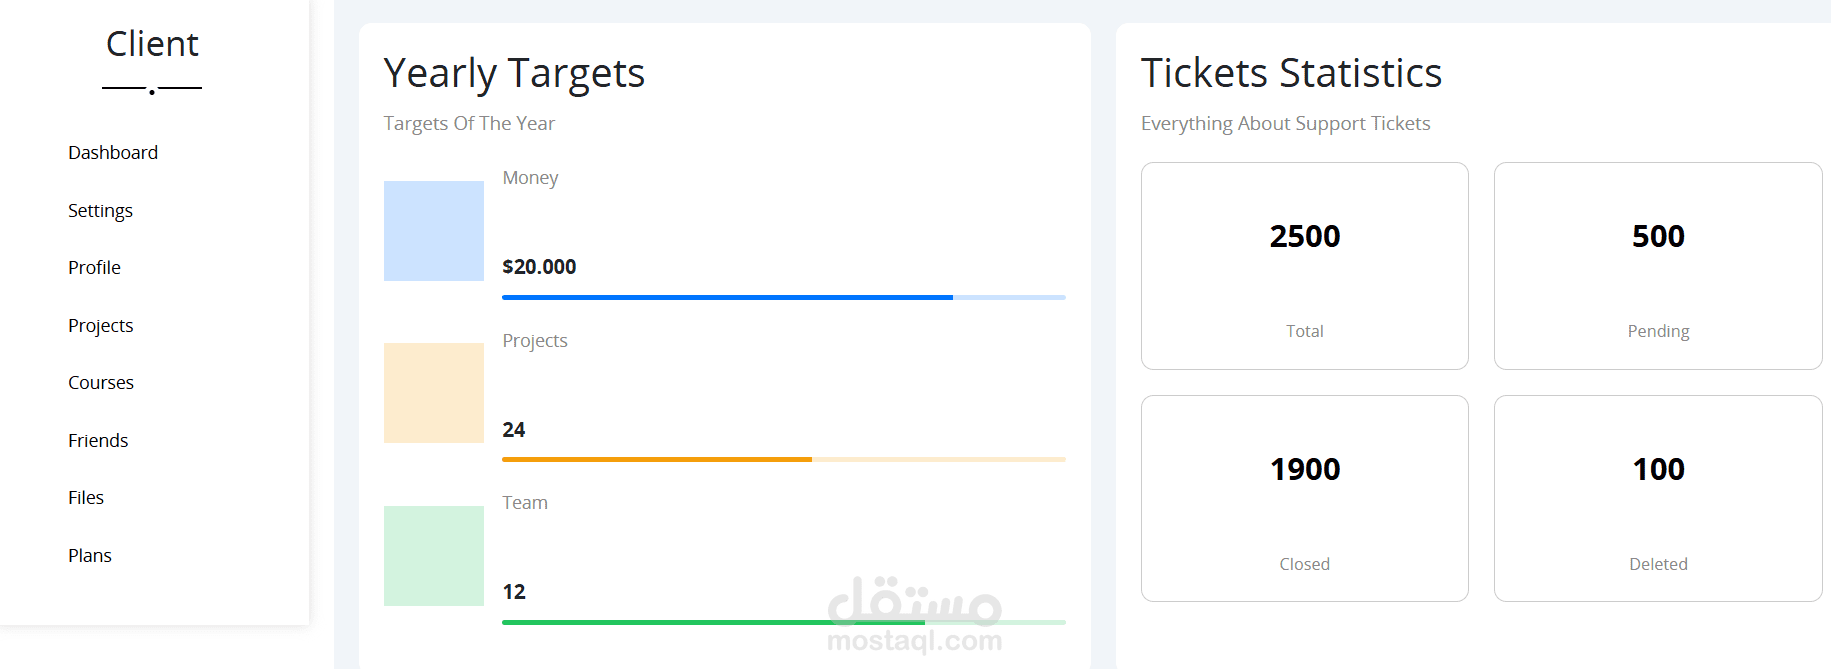The image size is (1831, 669).
Task: Click Files in the sidebar
Action: coord(86,498)
